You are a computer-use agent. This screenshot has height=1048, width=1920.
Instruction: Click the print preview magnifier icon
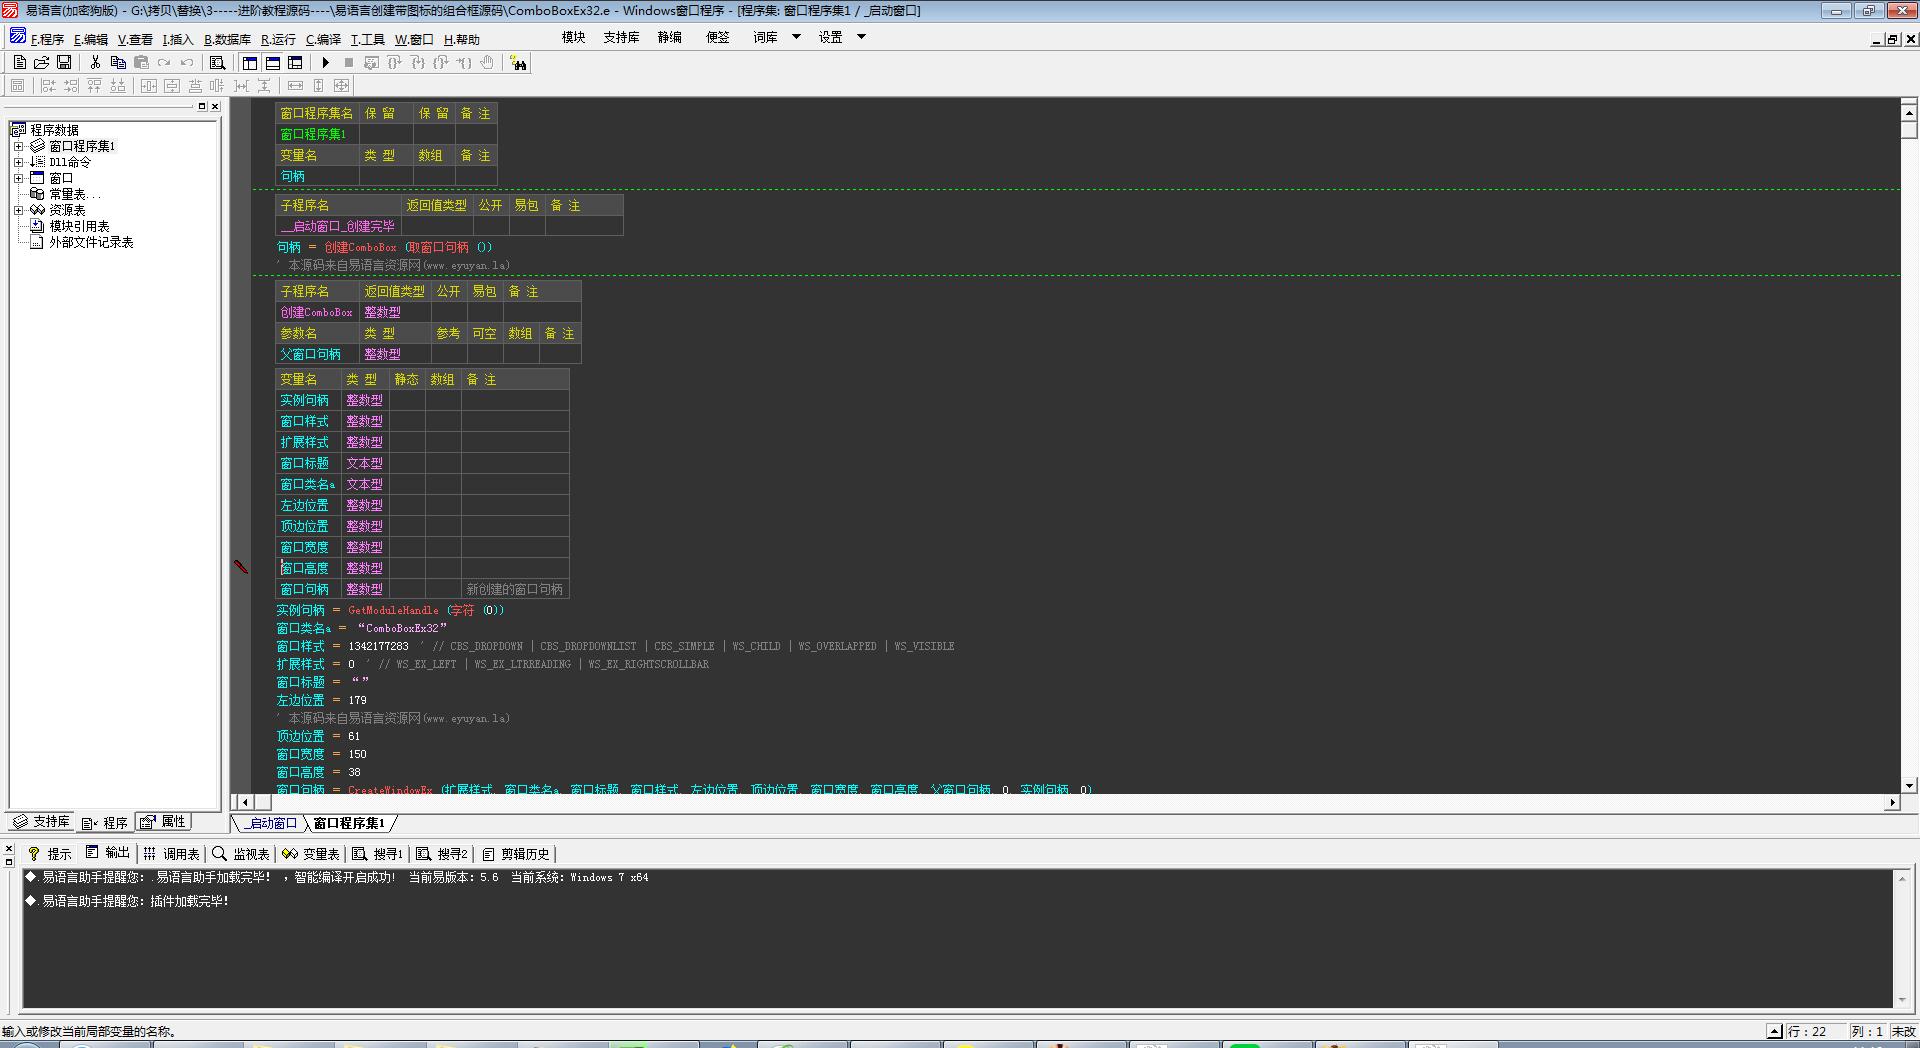[x=217, y=62]
